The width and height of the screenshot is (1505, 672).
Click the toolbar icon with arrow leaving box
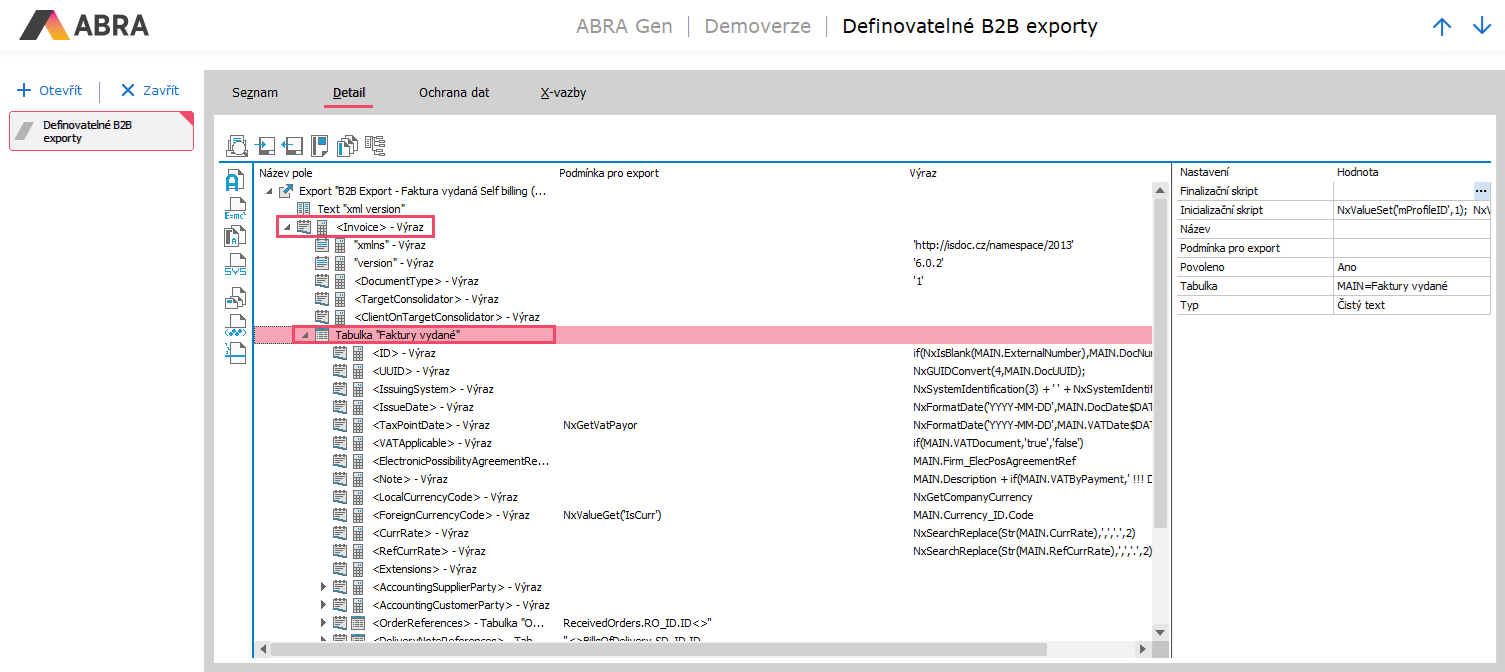click(x=292, y=146)
